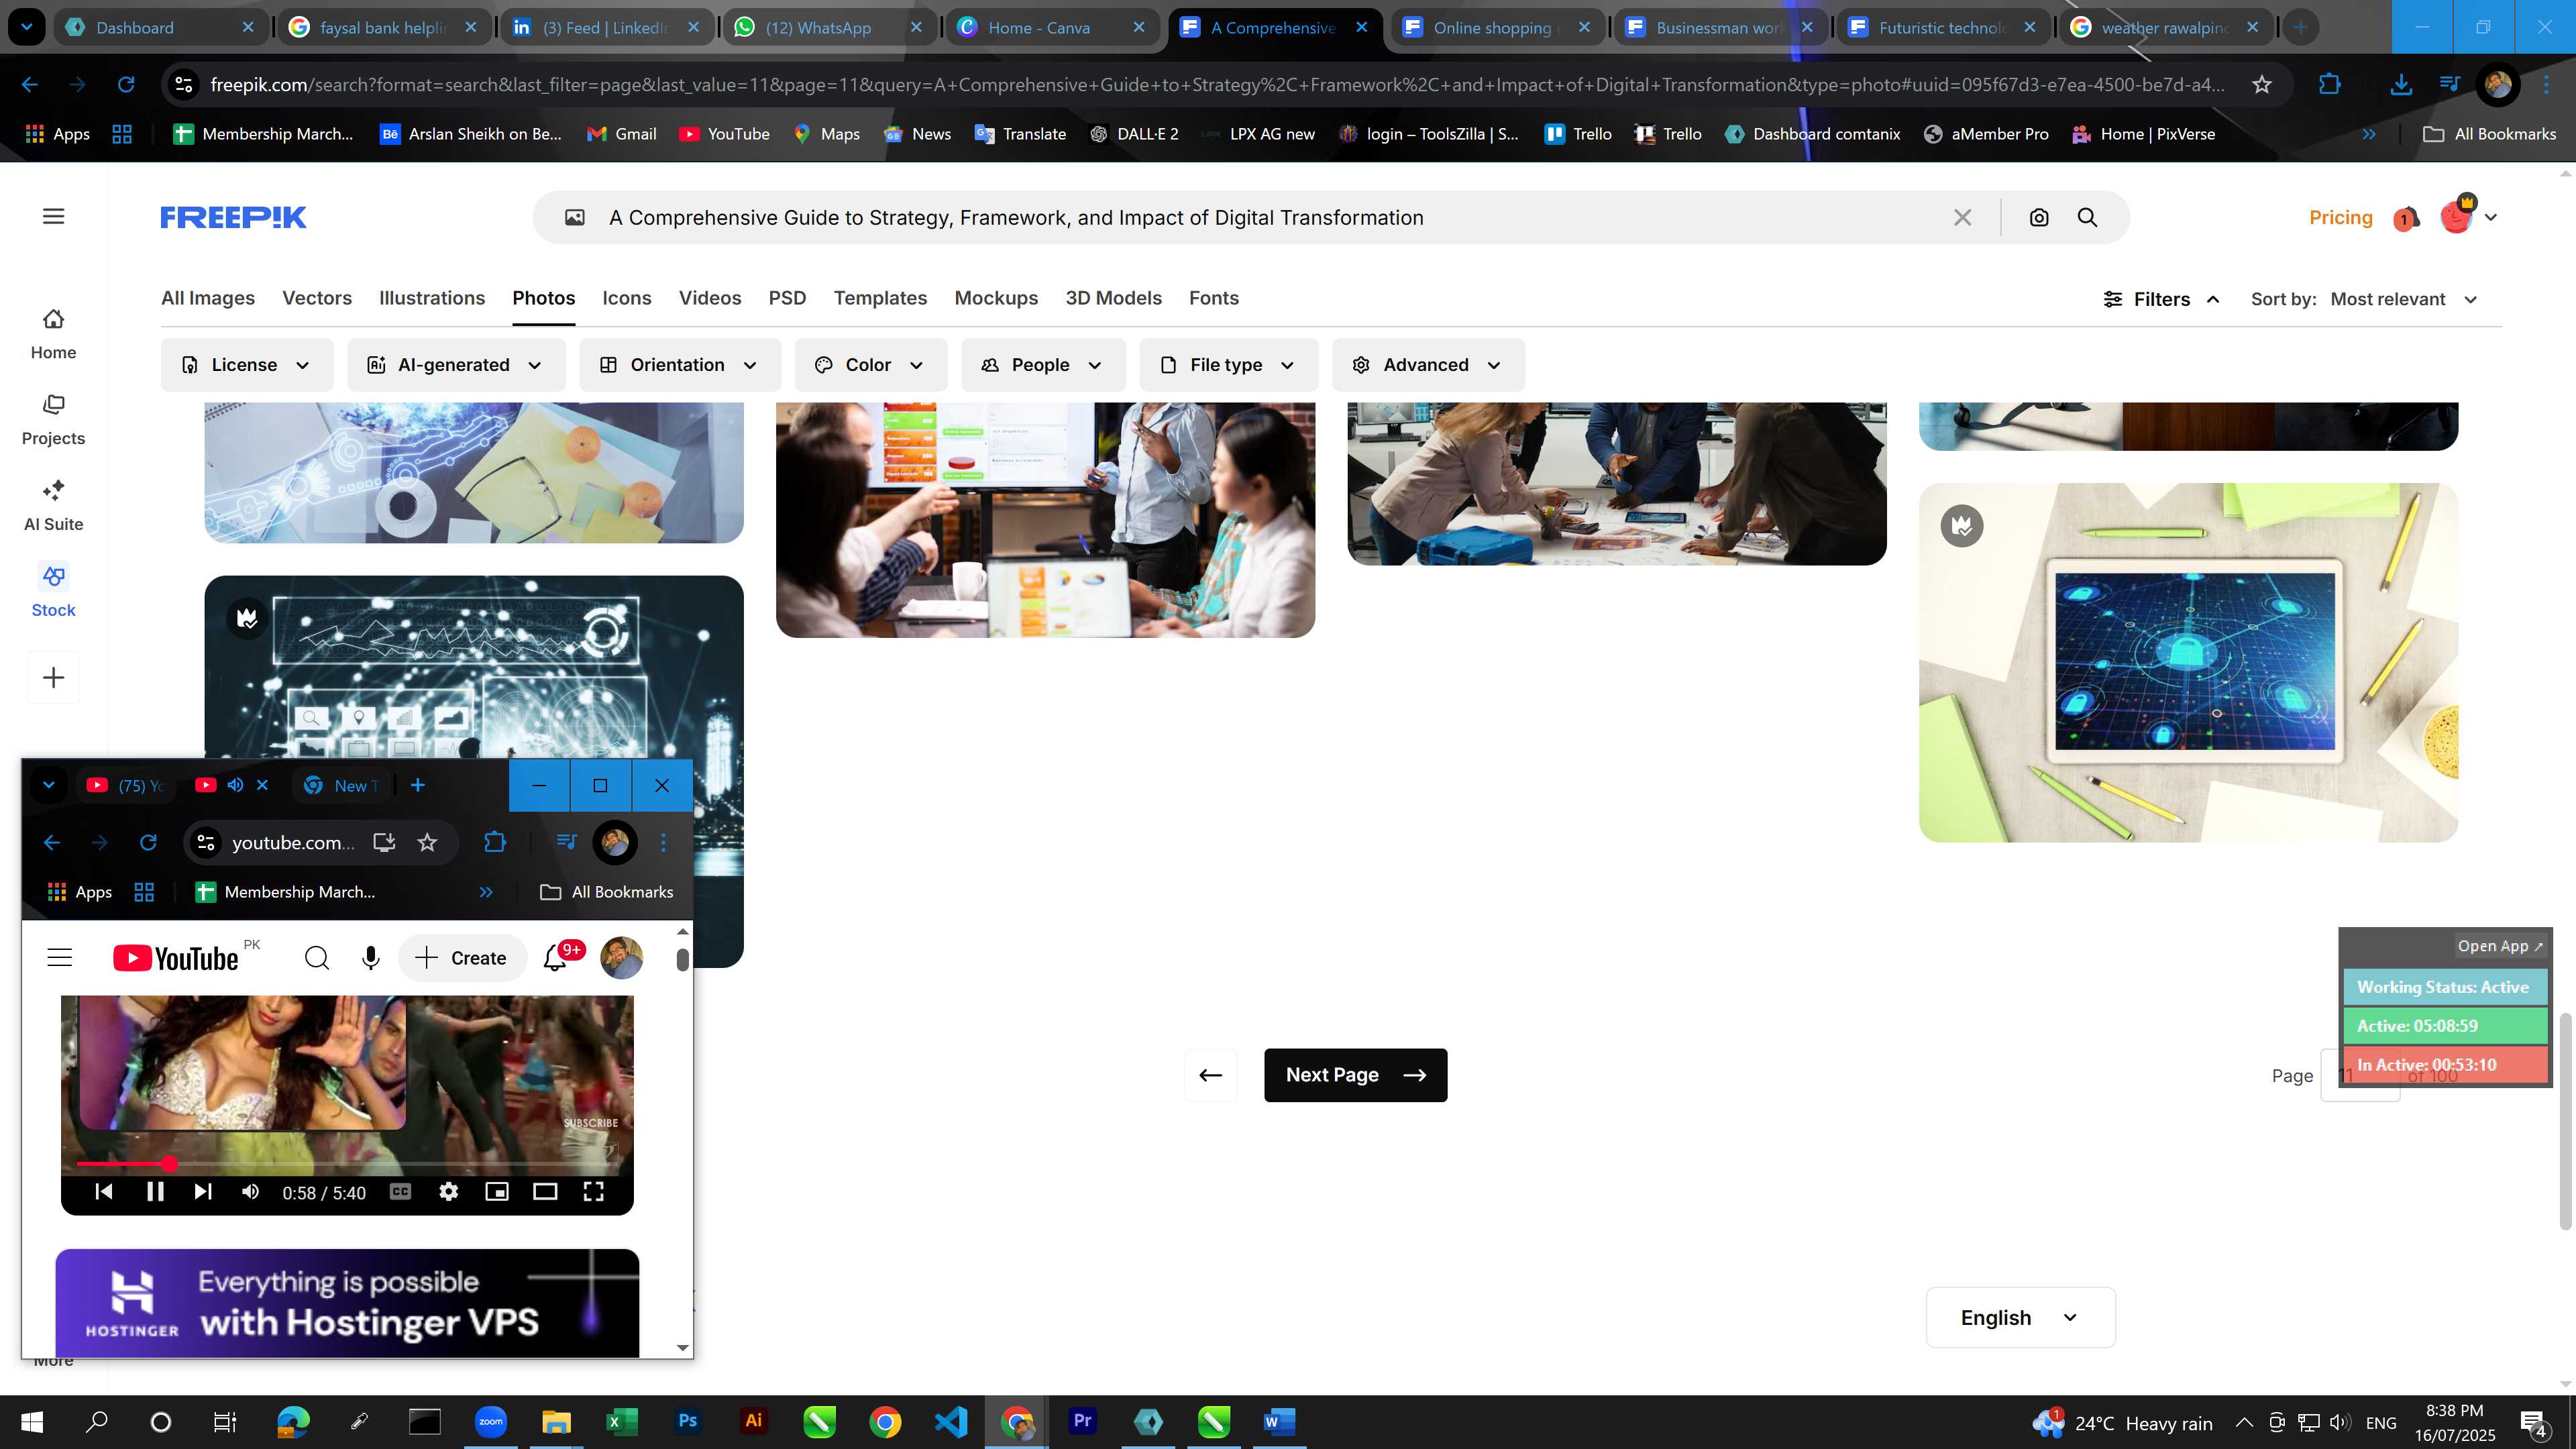
Task: Open the English language selector
Action: 2020,1317
